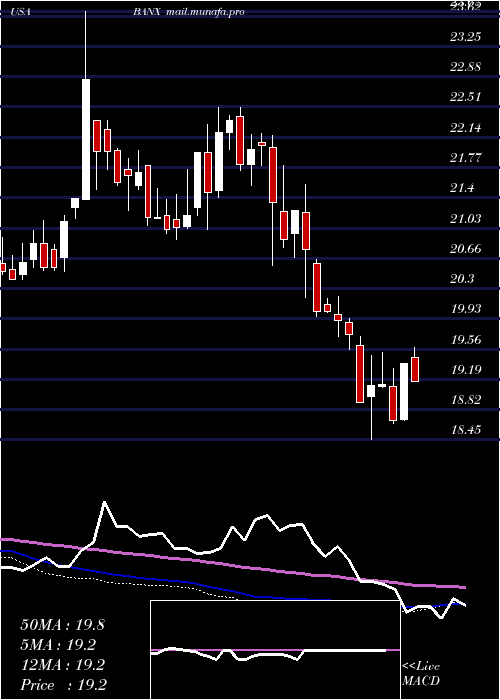Screen dimensions: 500x700
Task: Click the 21.03 price axis label
Action: [466, 218]
